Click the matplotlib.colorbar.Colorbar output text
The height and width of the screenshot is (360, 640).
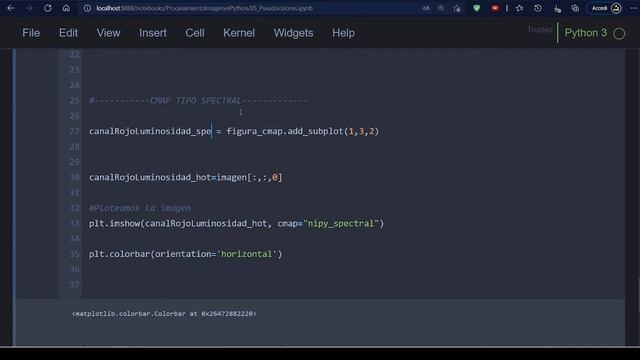point(164,313)
